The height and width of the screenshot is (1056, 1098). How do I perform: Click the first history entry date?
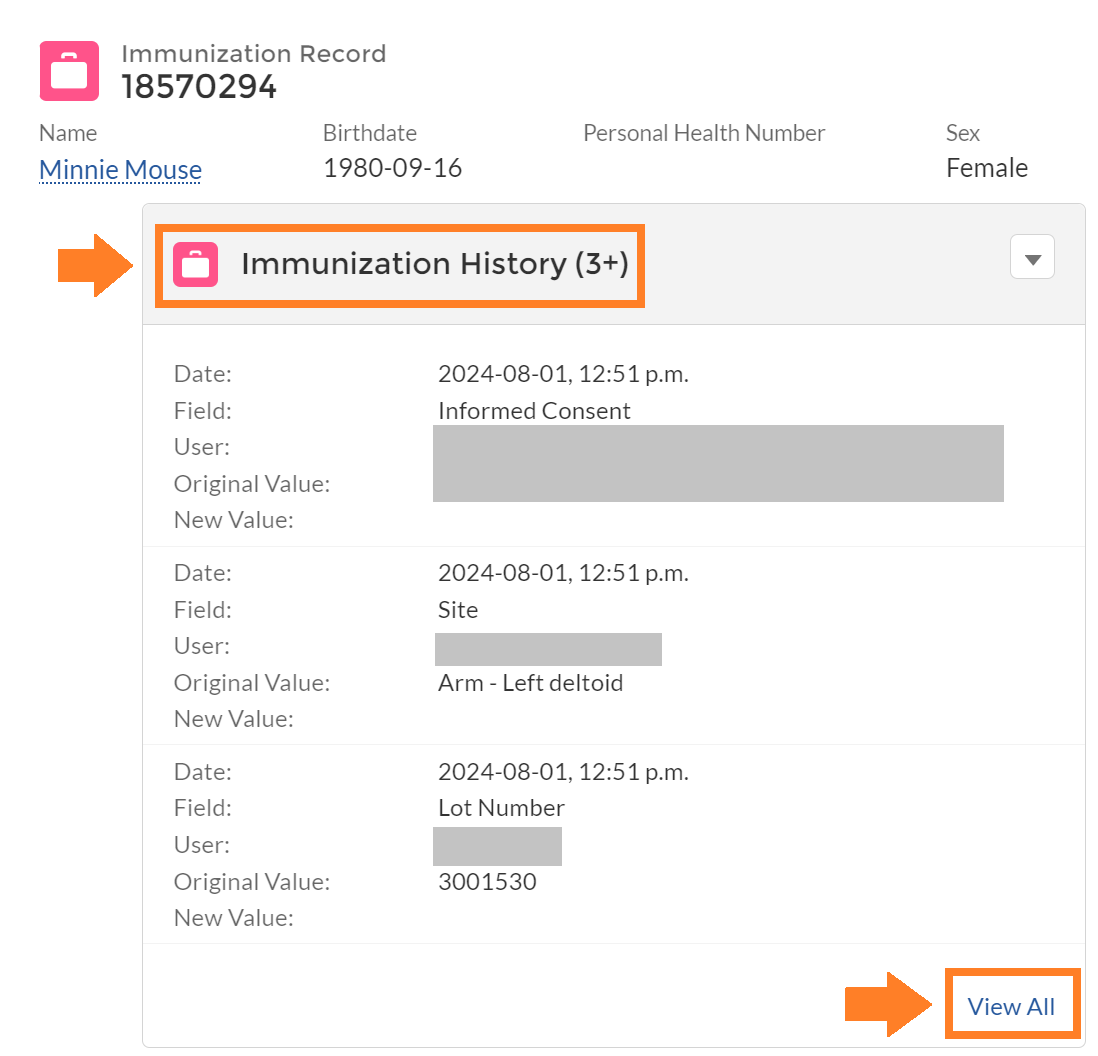pyautogui.click(x=564, y=375)
